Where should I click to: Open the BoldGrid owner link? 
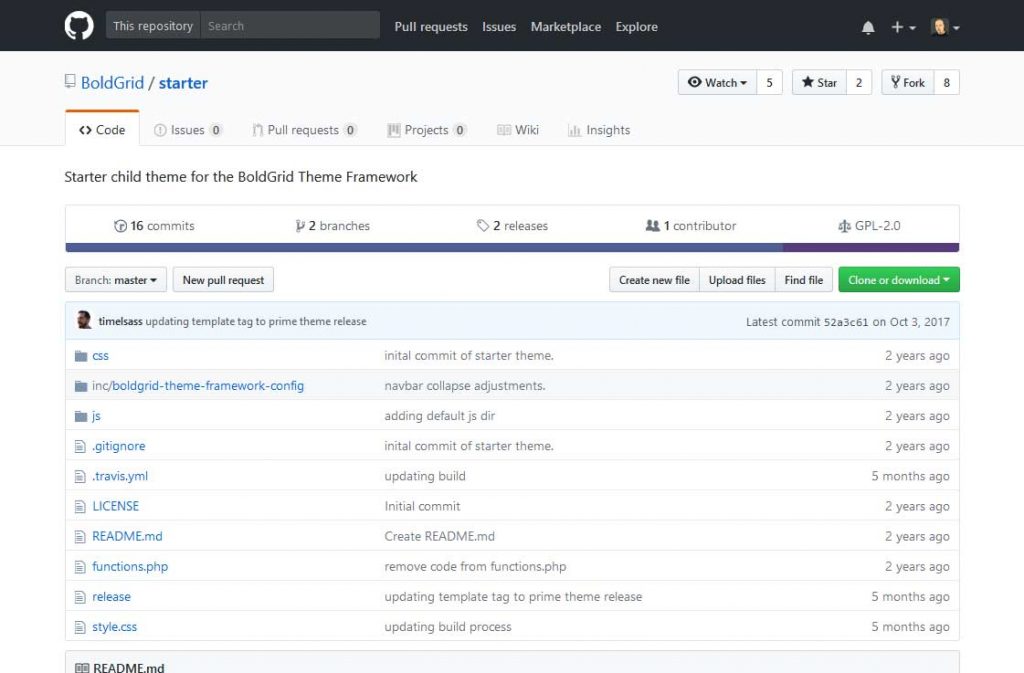click(x=112, y=83)
